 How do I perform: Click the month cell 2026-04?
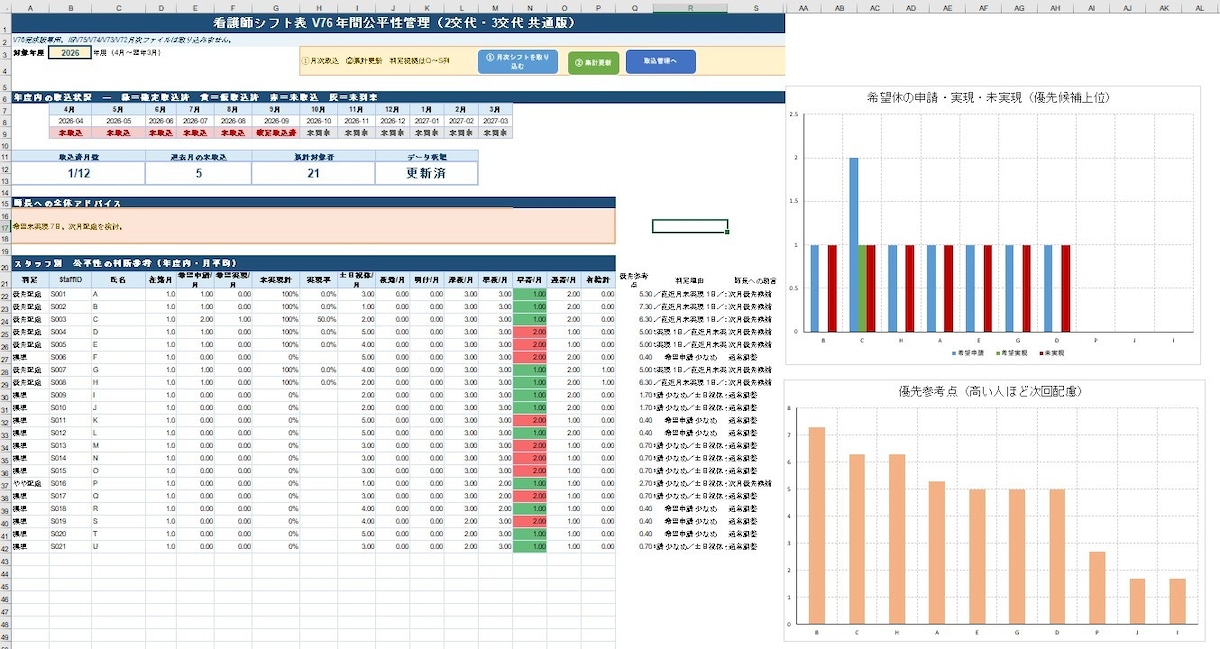[x=69, y=120]
